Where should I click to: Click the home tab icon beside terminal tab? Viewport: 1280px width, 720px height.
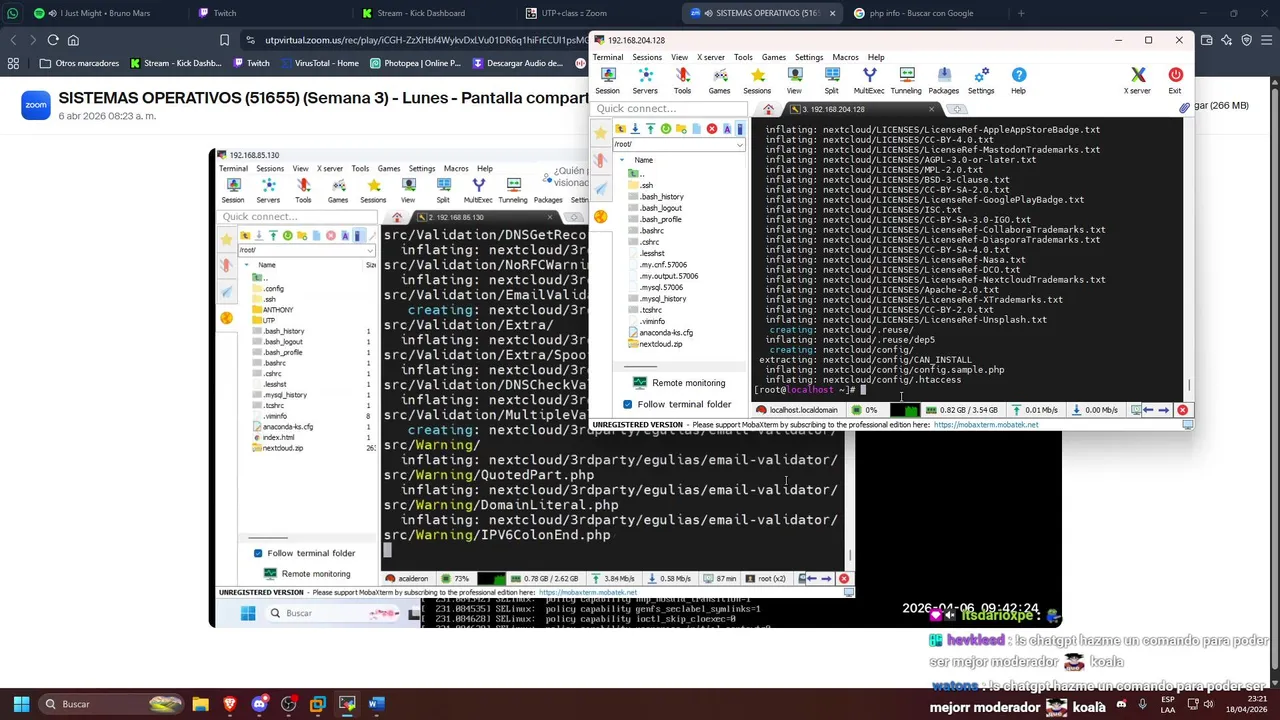768,109
